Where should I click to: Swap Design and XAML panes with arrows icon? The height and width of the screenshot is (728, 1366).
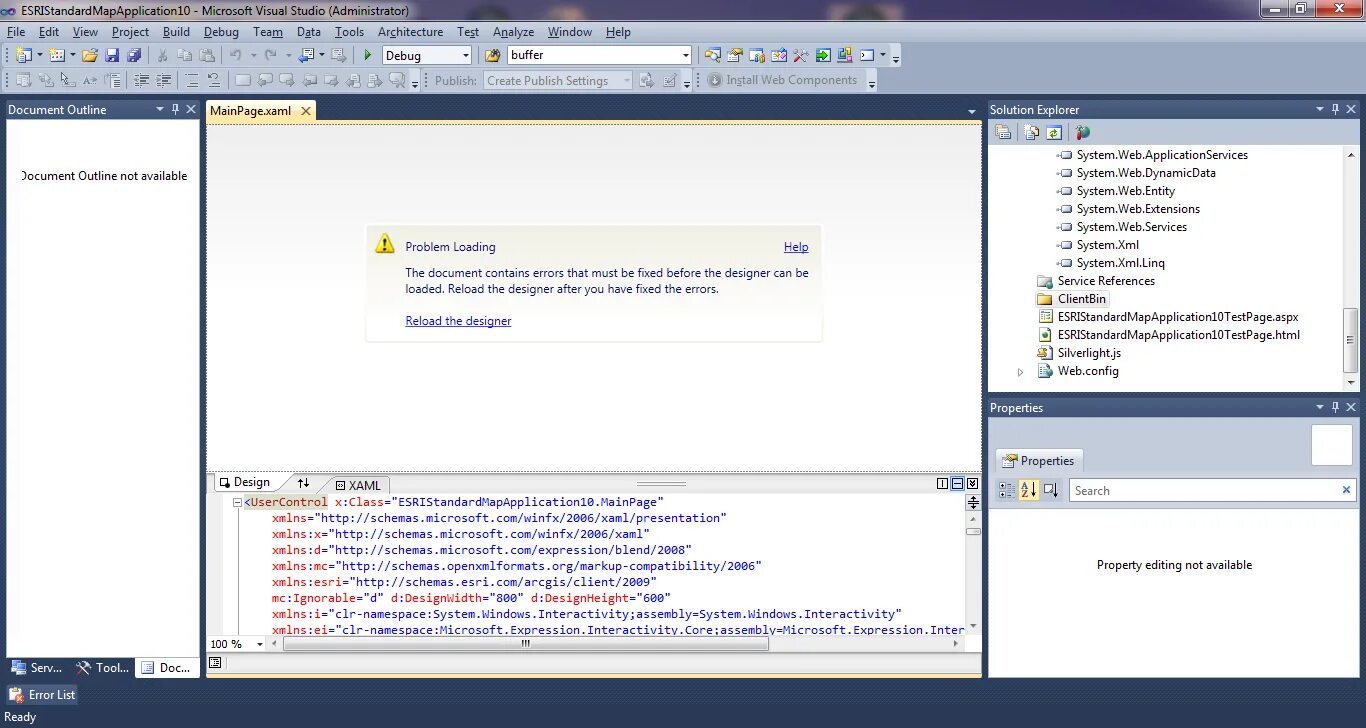pos(304,483)
